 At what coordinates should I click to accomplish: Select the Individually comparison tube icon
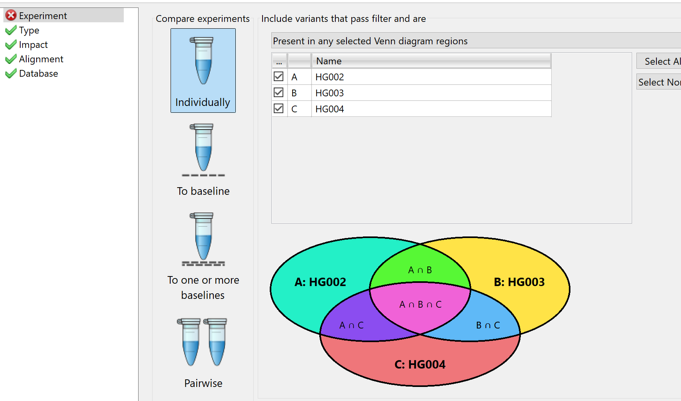pos(202,60)
